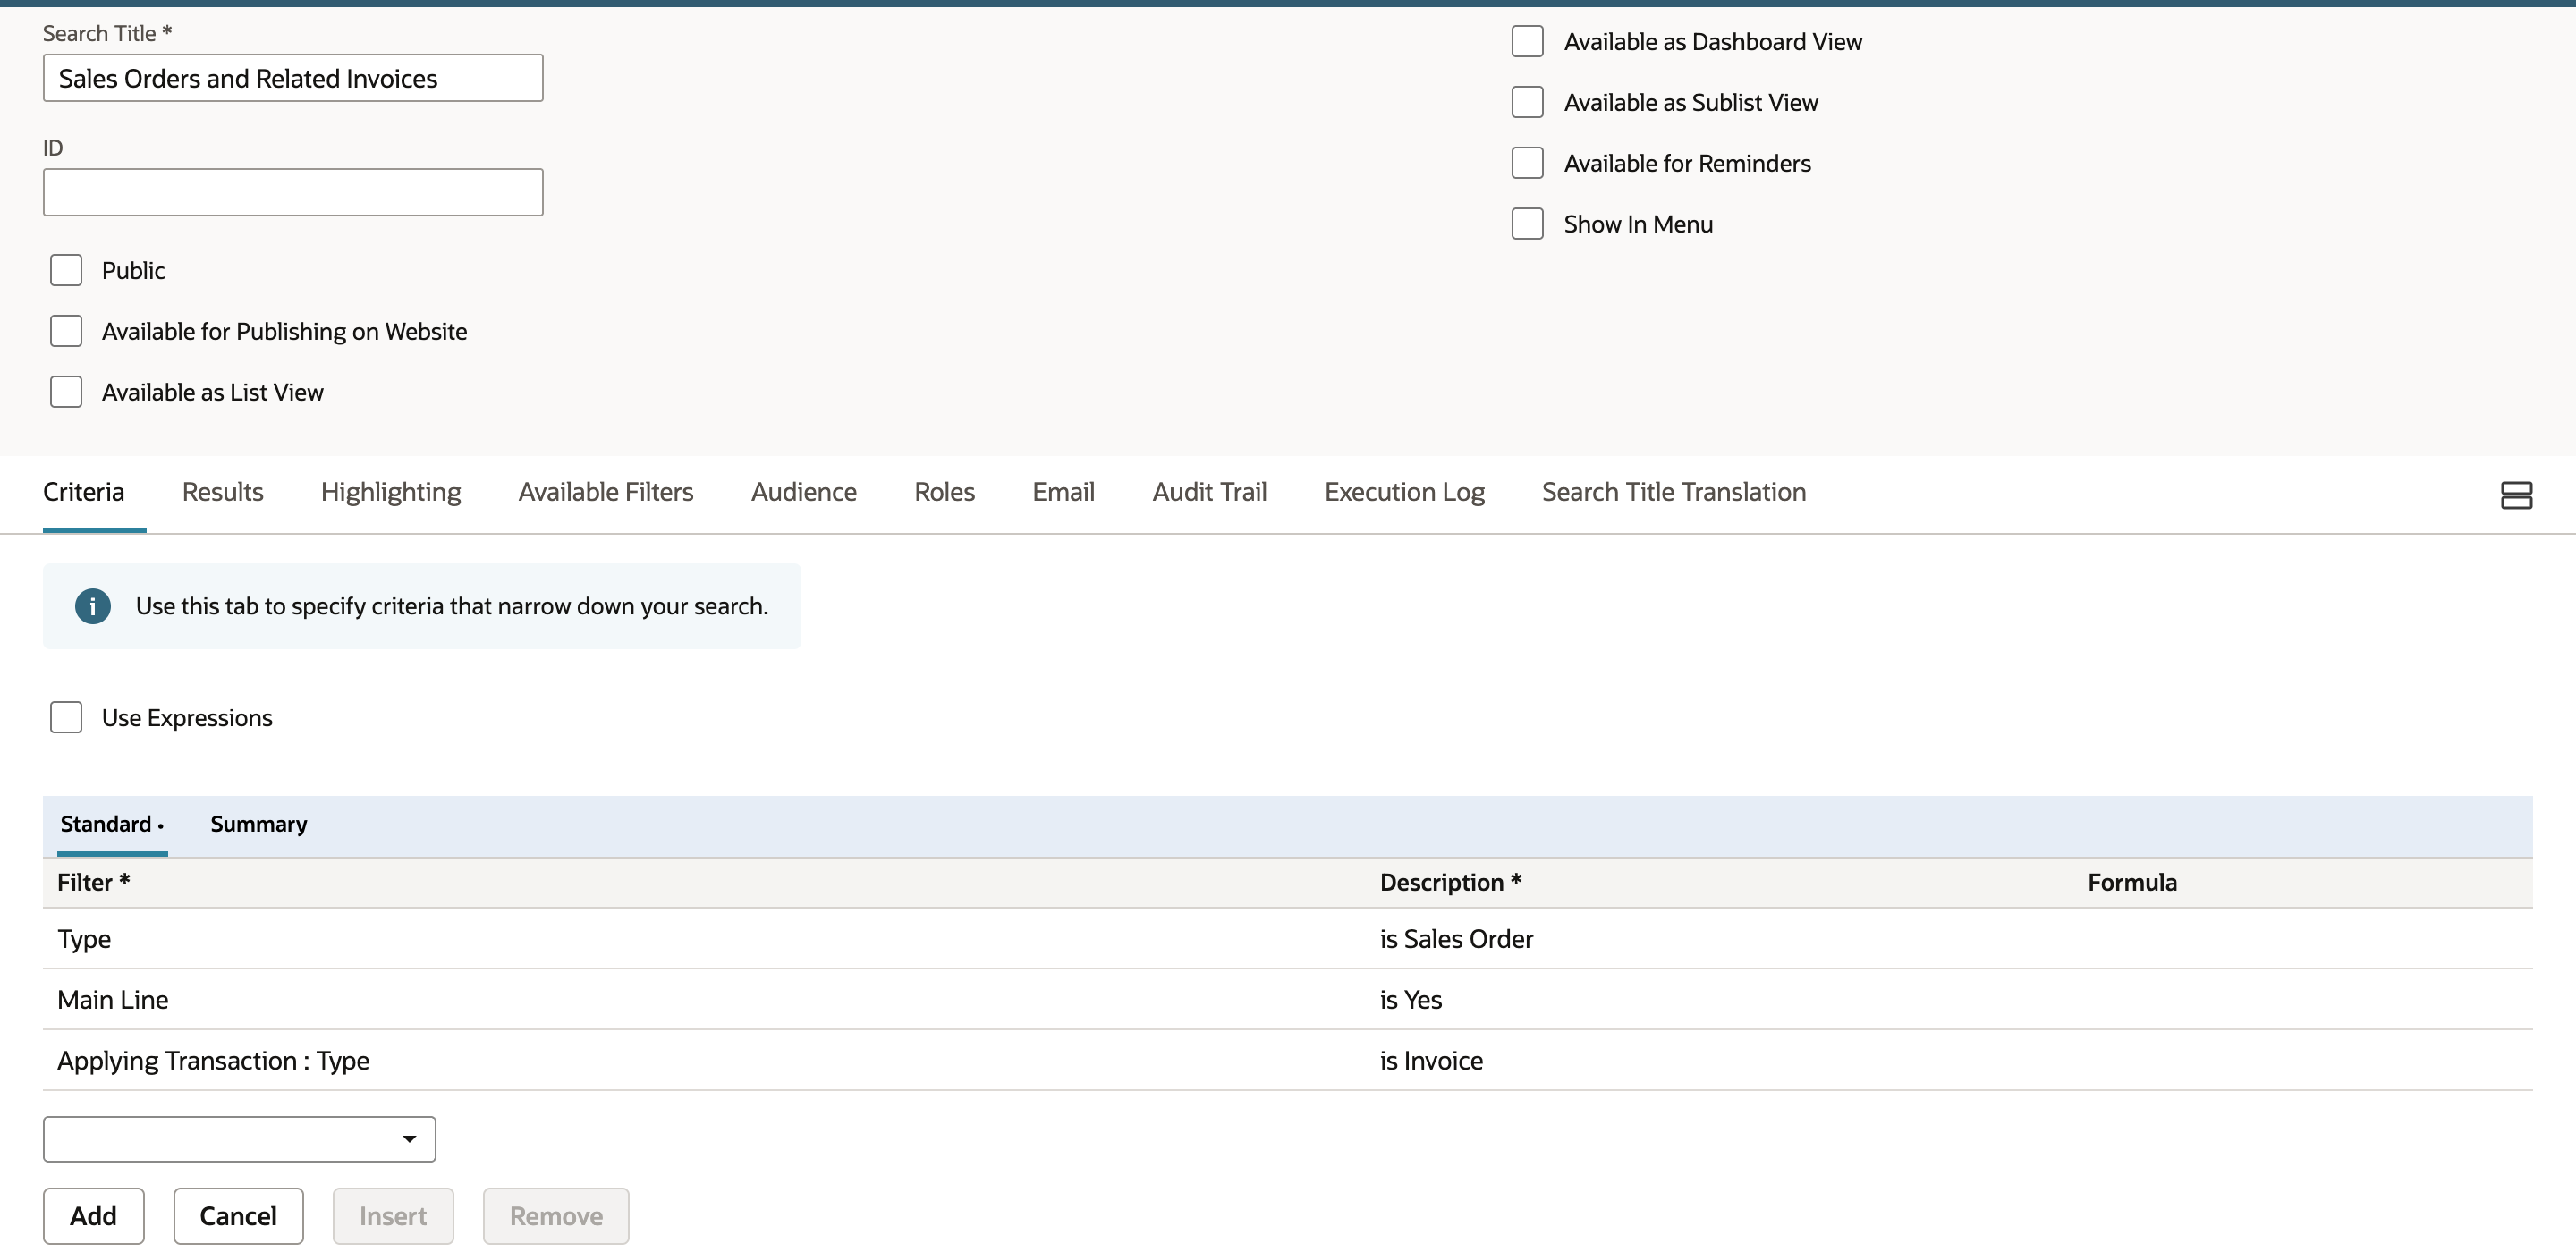
Task: Open the Highlighting tab
Action: tap(390, 492)
